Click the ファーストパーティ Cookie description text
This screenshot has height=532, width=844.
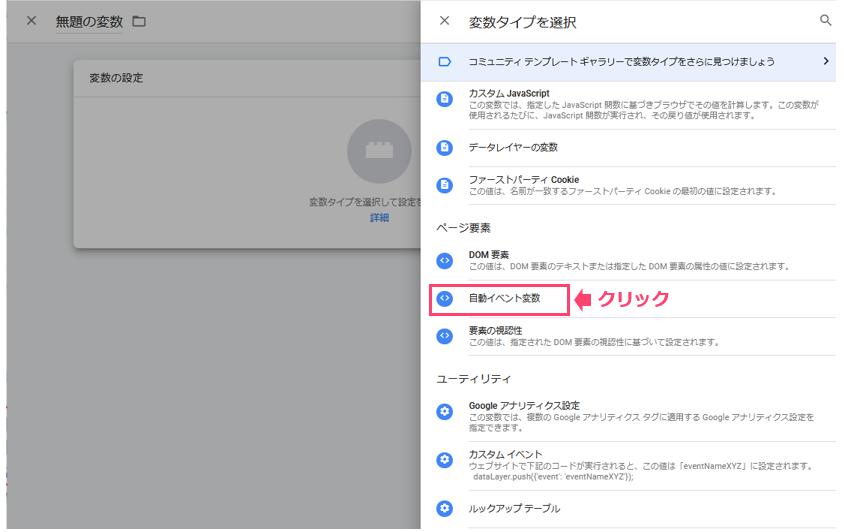point(622,191)
